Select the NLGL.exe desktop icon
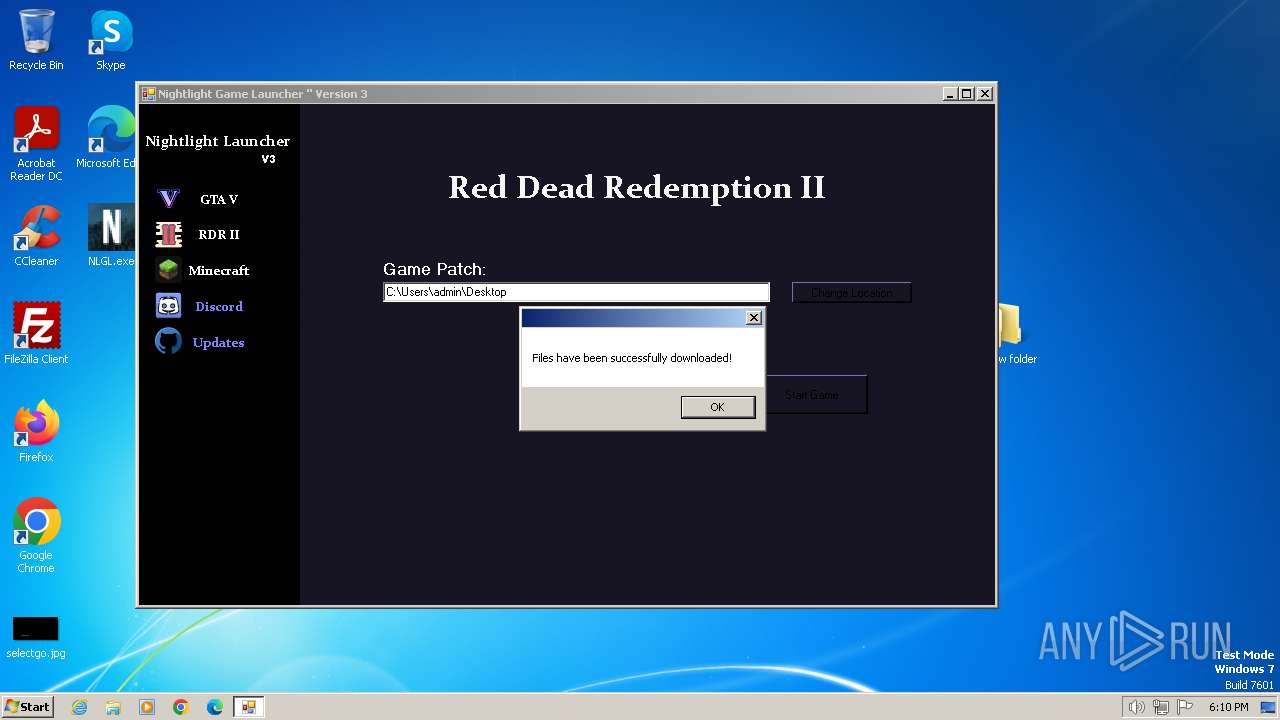Screen dimensions: 1280x720 [x=110, y=236]
